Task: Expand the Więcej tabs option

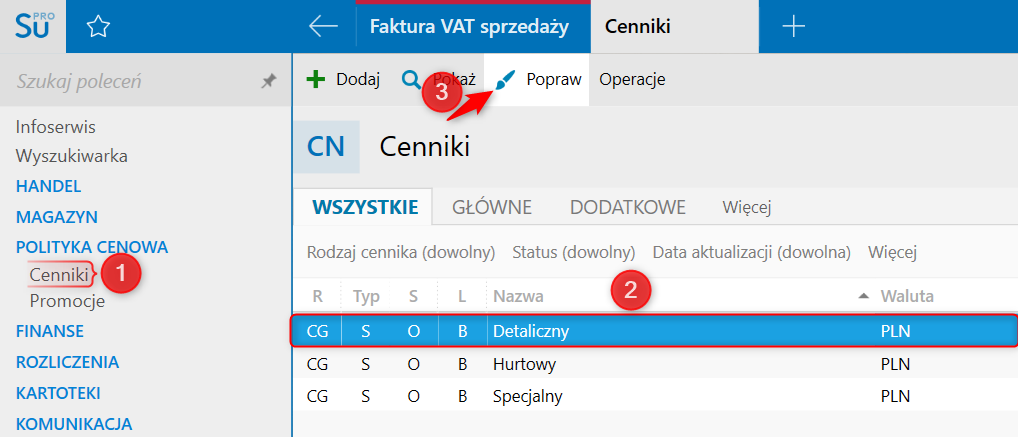Action: (x=747, y=207)
